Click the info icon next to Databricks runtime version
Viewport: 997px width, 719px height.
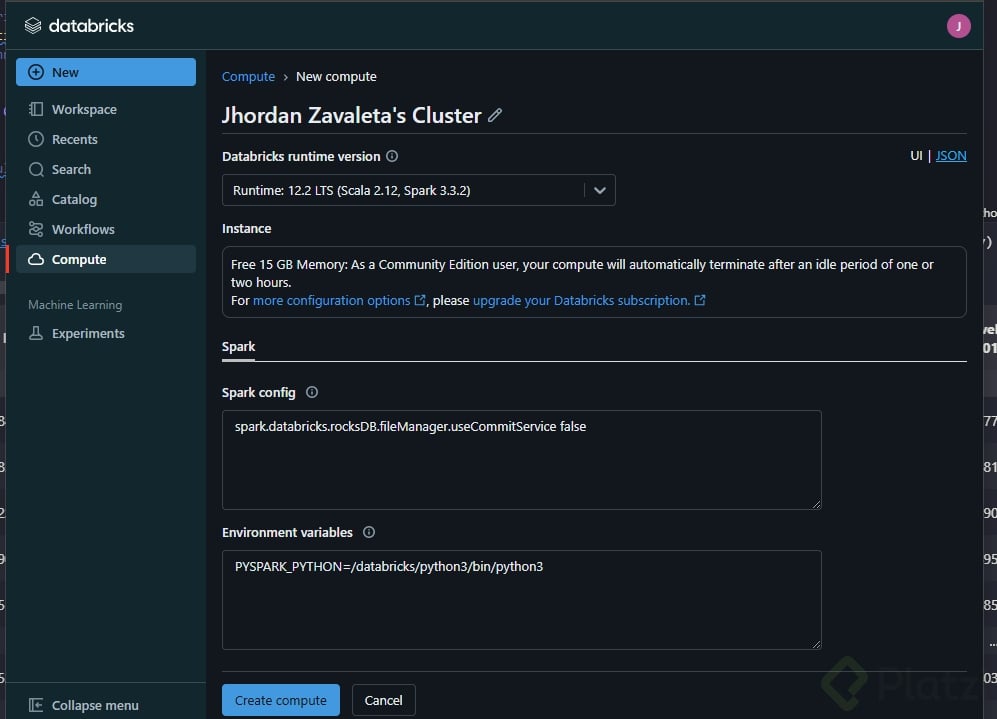coord(392,156)
